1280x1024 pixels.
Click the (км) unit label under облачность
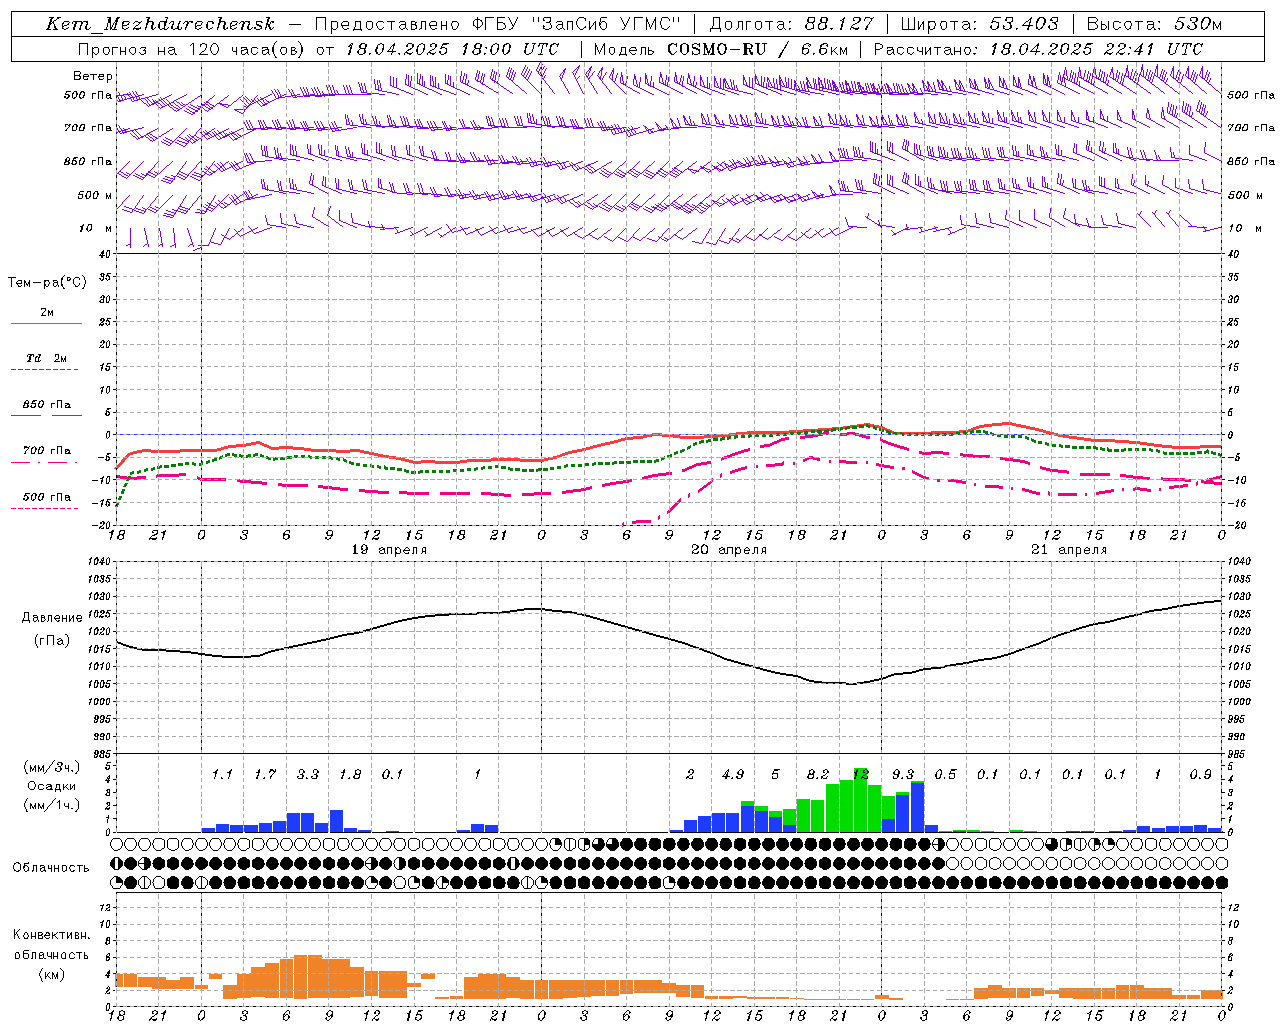coord(52,974)
